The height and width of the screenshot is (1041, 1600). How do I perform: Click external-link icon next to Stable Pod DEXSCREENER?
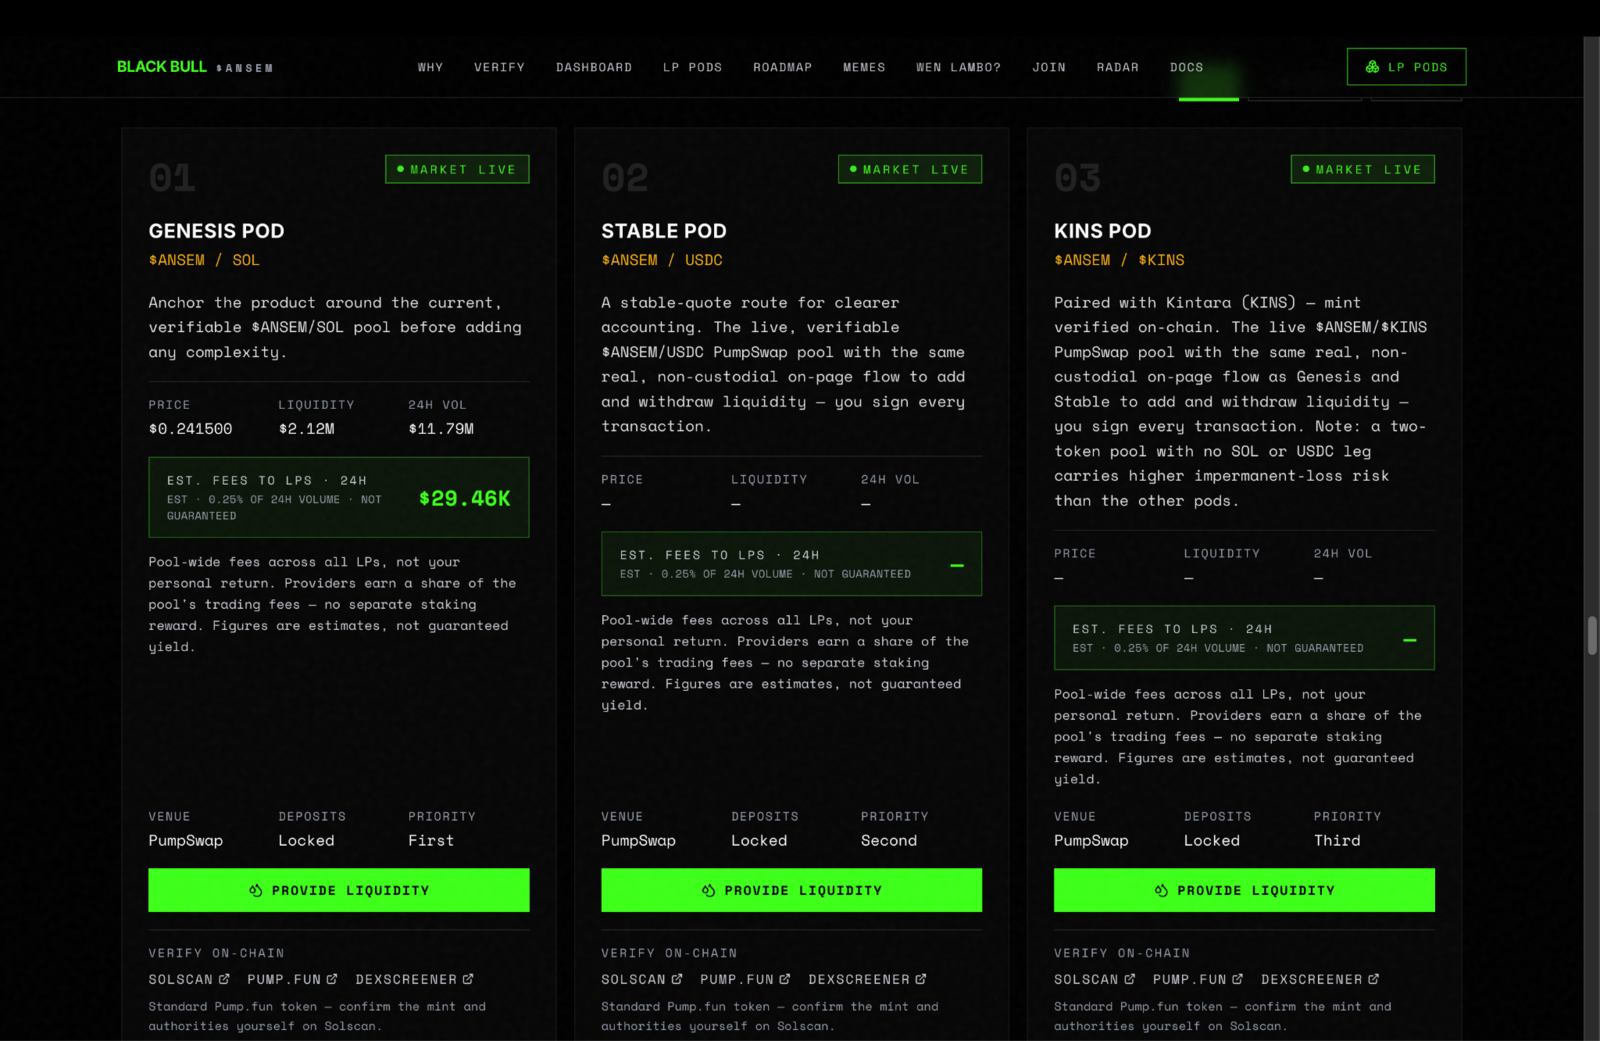[x=921, y=979]
